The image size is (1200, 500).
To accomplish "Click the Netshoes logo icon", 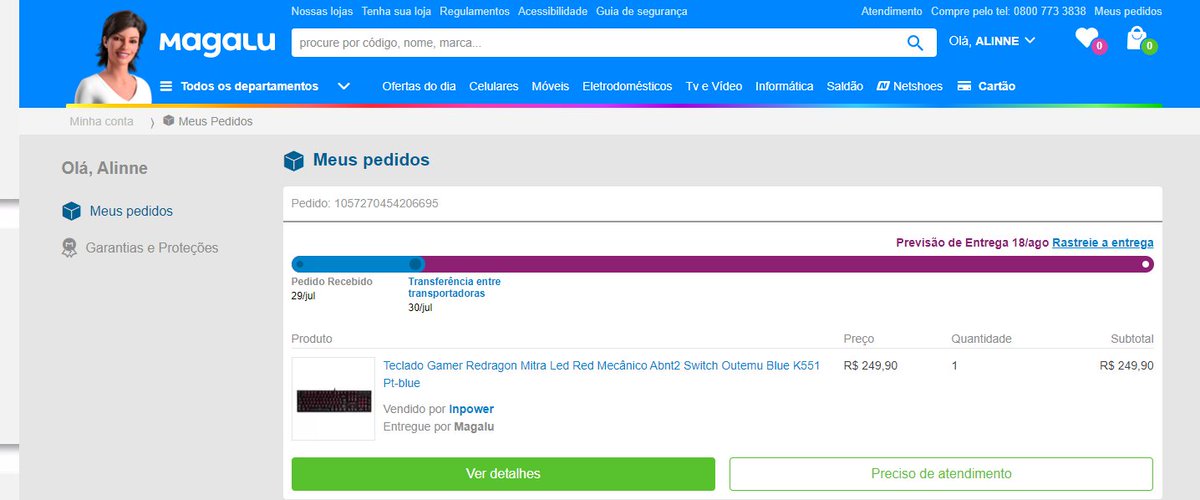I will click(883, 86).
